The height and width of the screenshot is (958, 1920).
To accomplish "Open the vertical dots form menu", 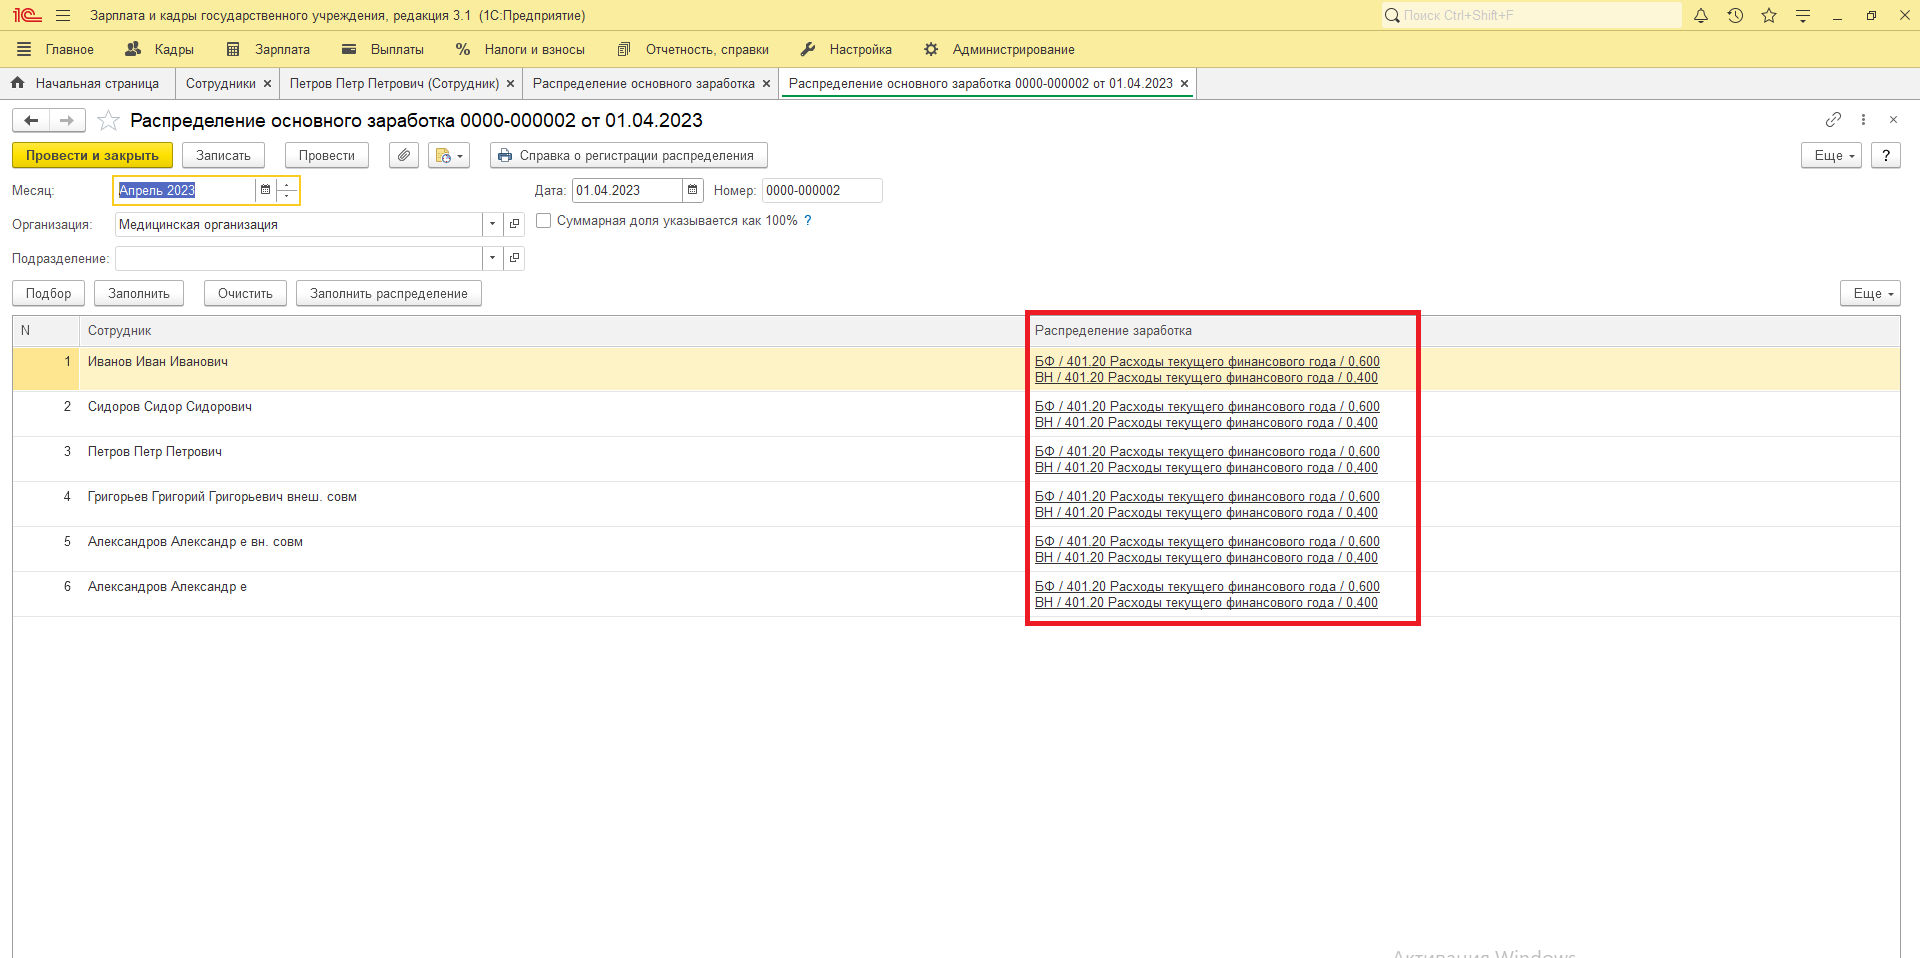I will pos(1863,120).
